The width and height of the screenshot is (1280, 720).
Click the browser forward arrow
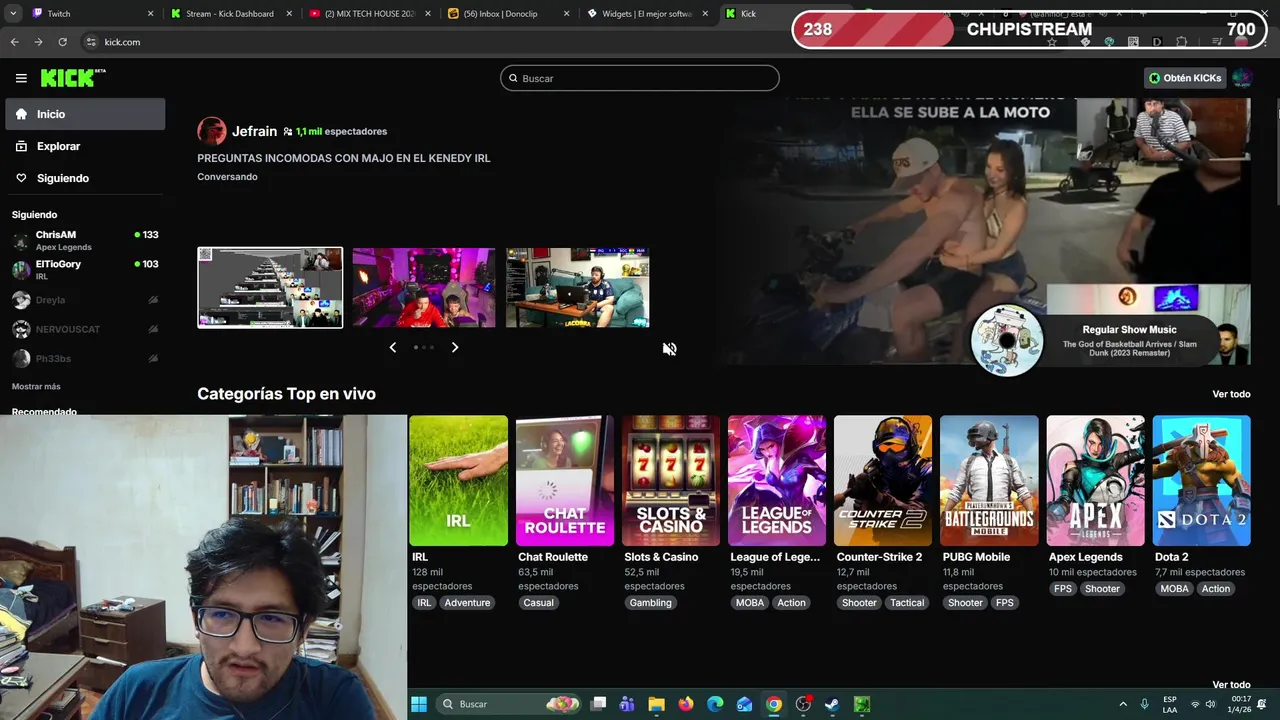point(38,42)
